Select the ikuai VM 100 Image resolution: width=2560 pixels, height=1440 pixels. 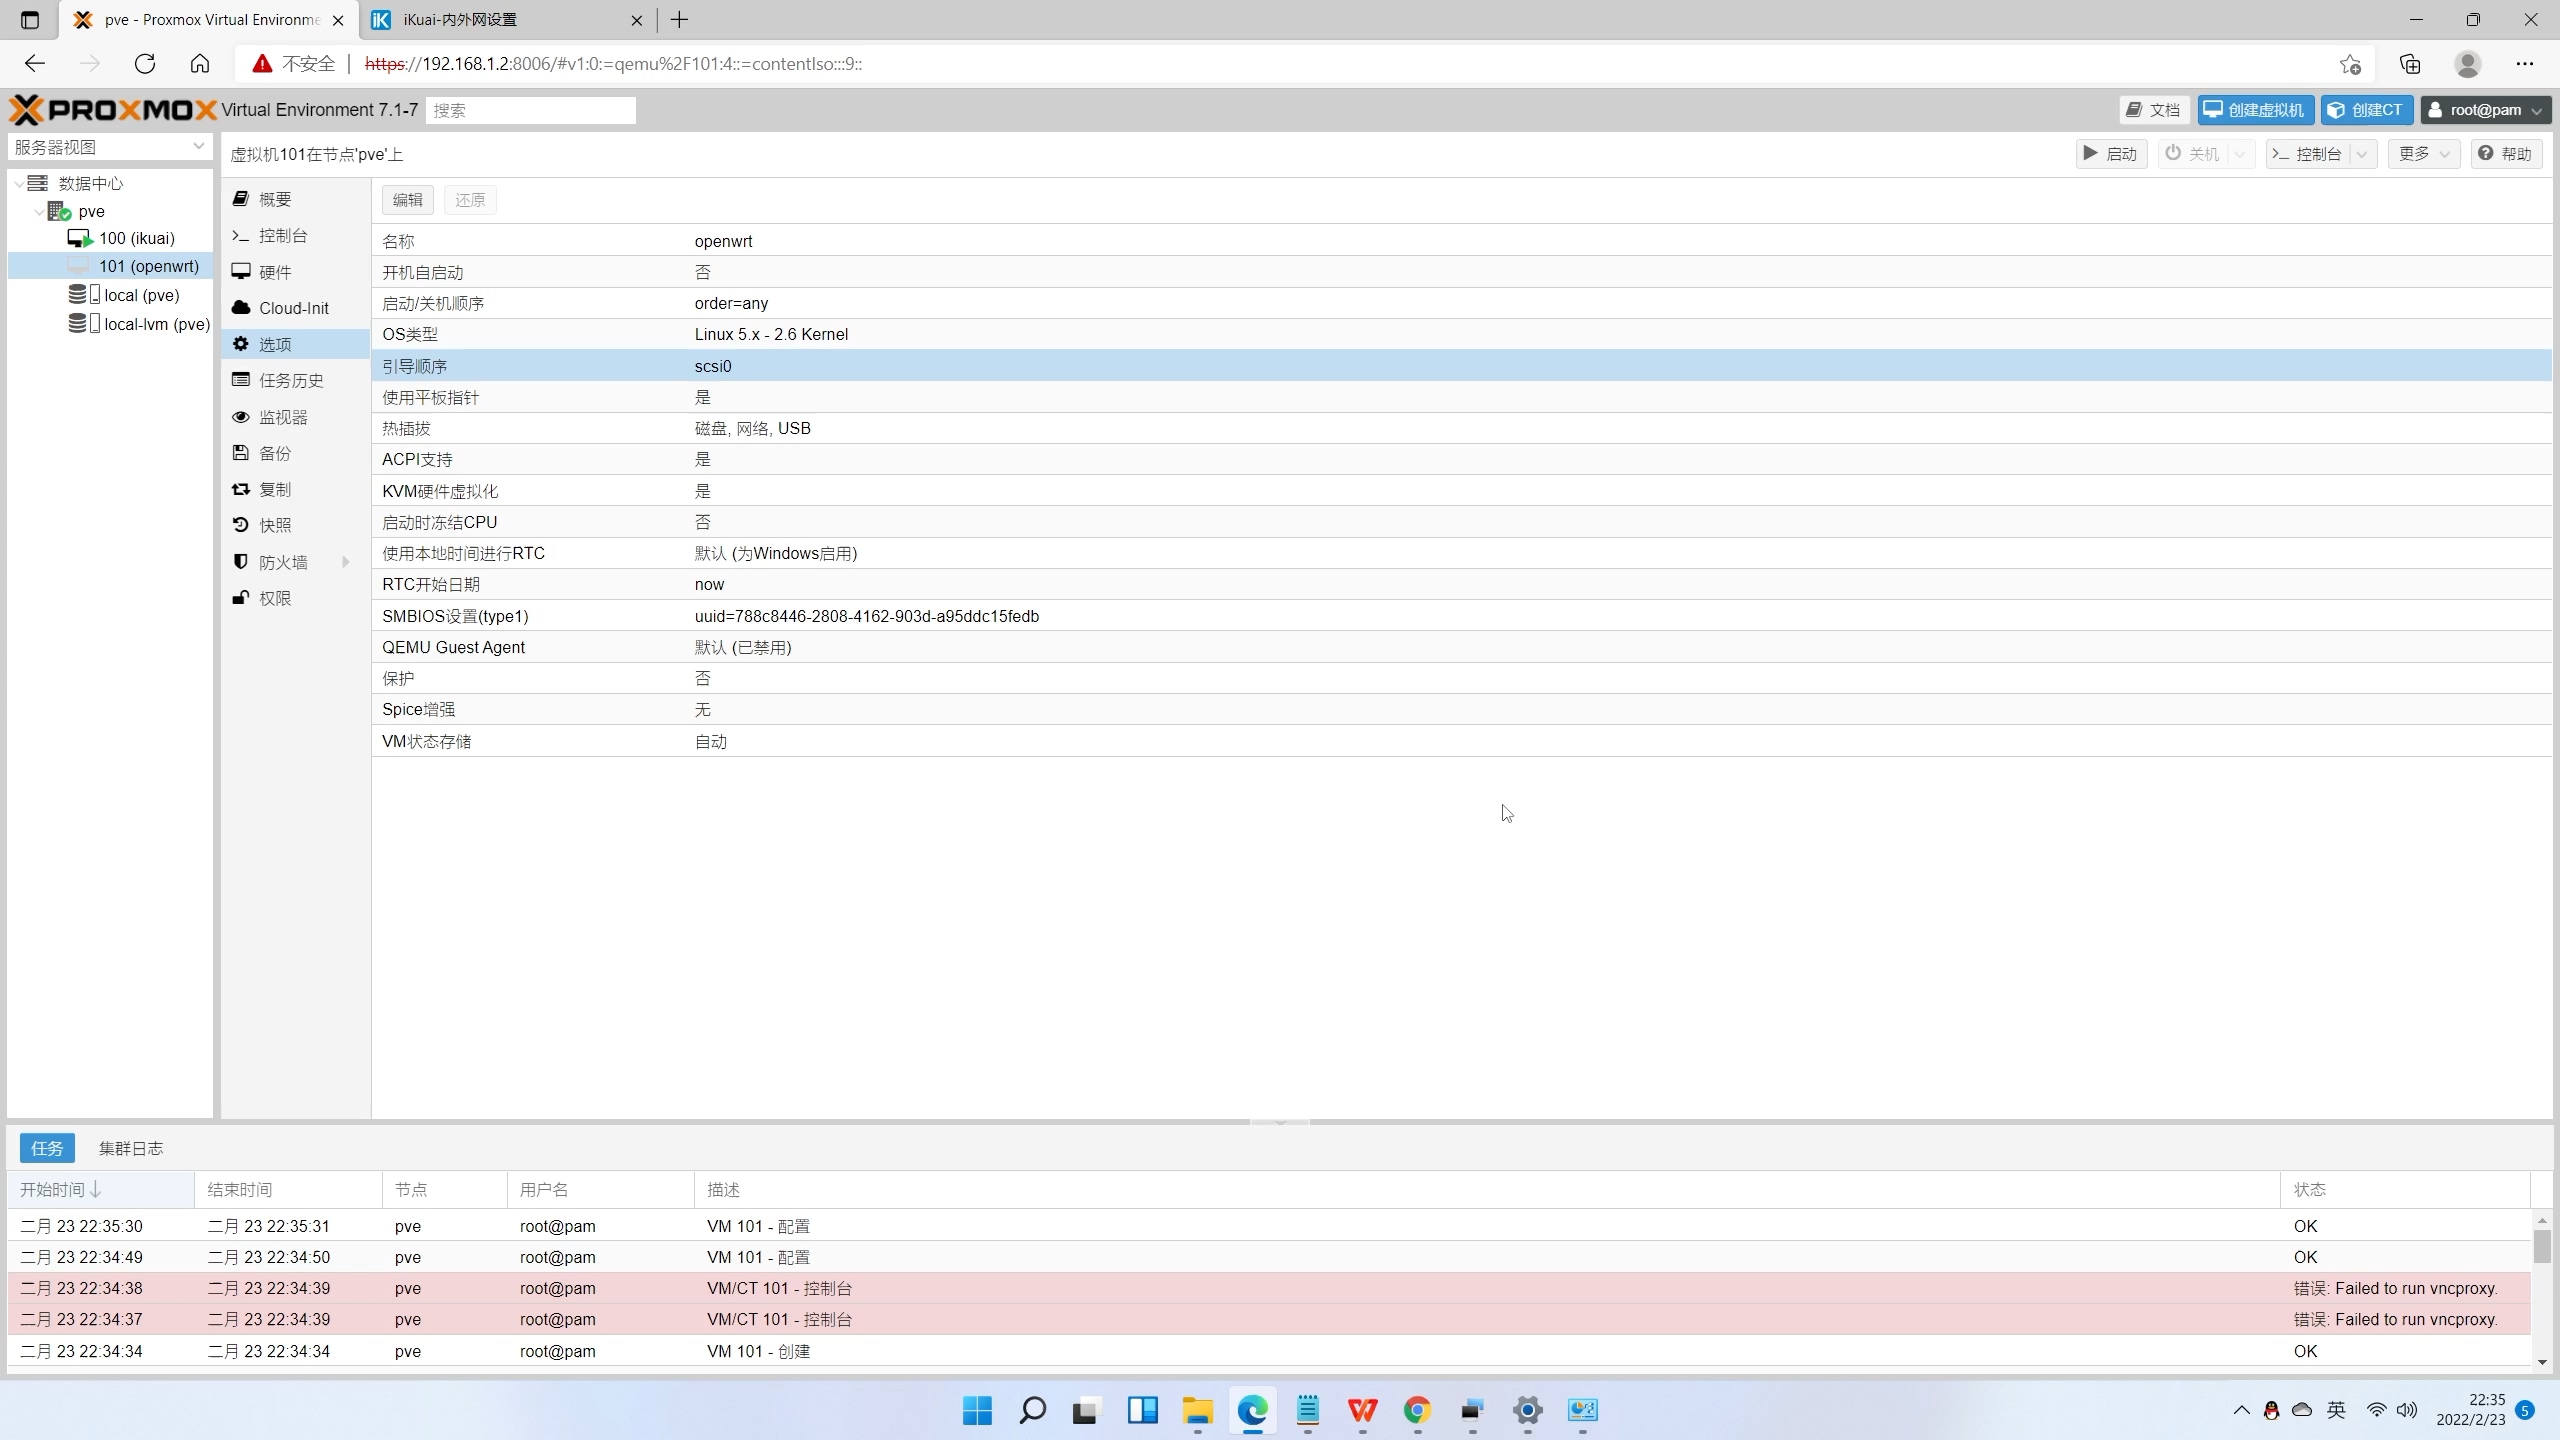click(x=136, y=238)
